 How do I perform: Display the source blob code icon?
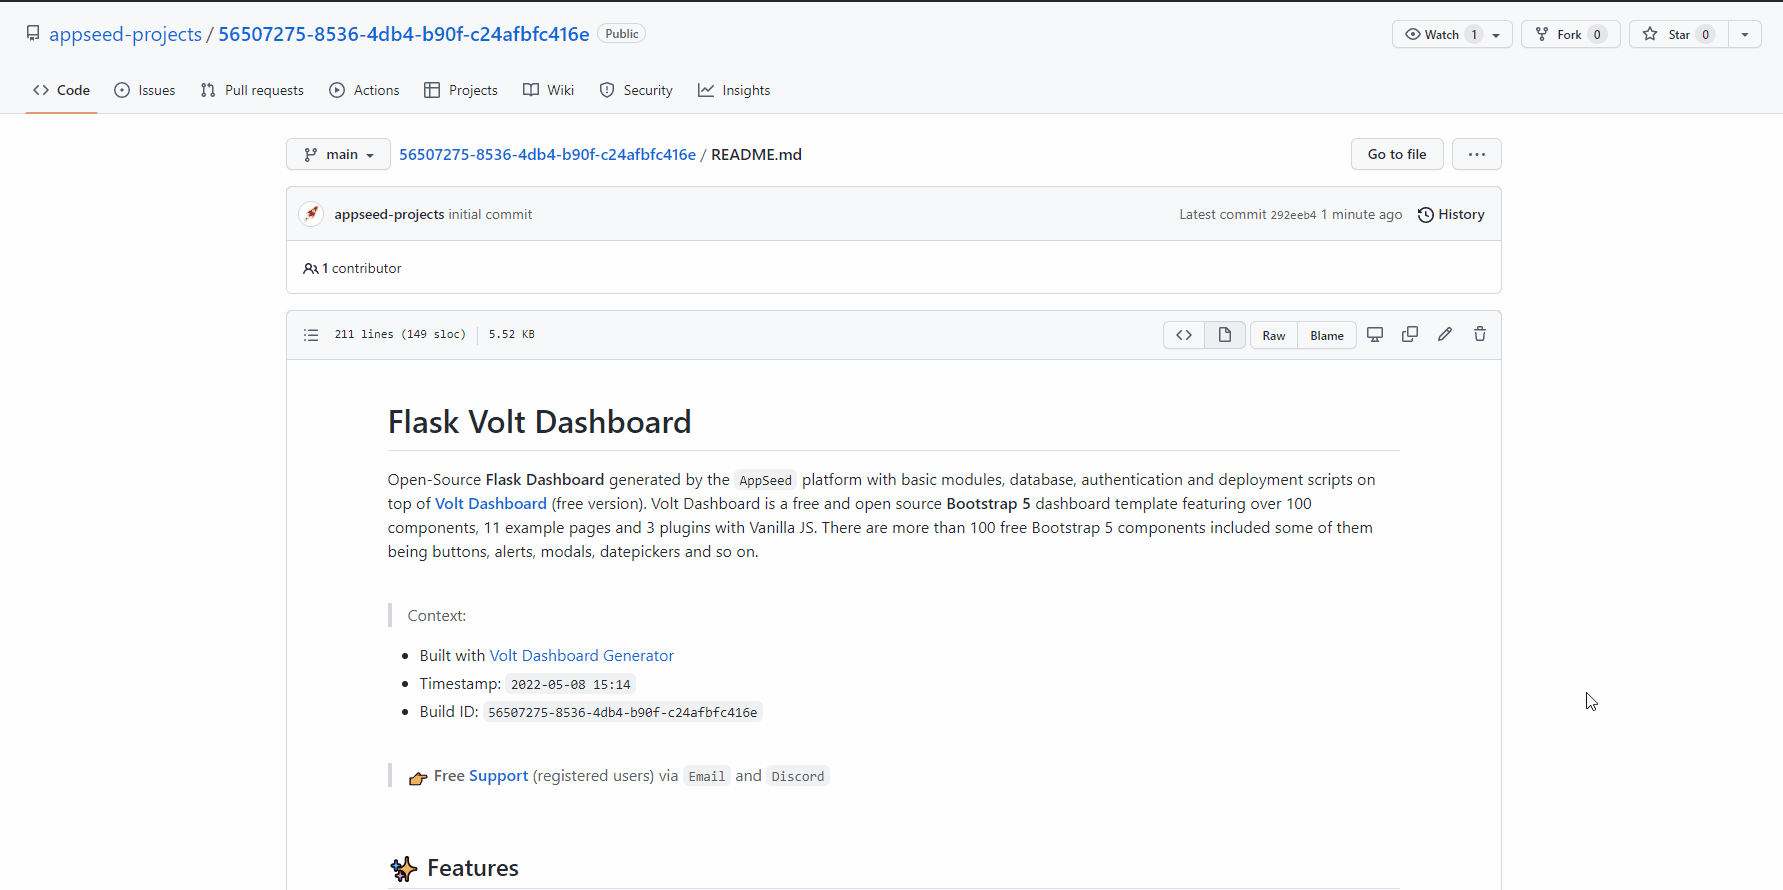[1184, 335]
